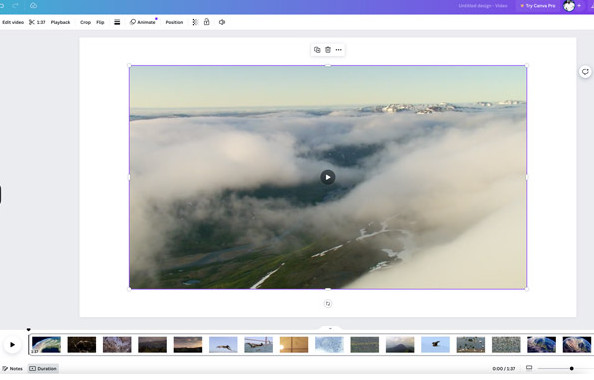The height and width of the screenshot is (380, 594).
Task: Open the Animate panel
Action: (x=143, y=22)
